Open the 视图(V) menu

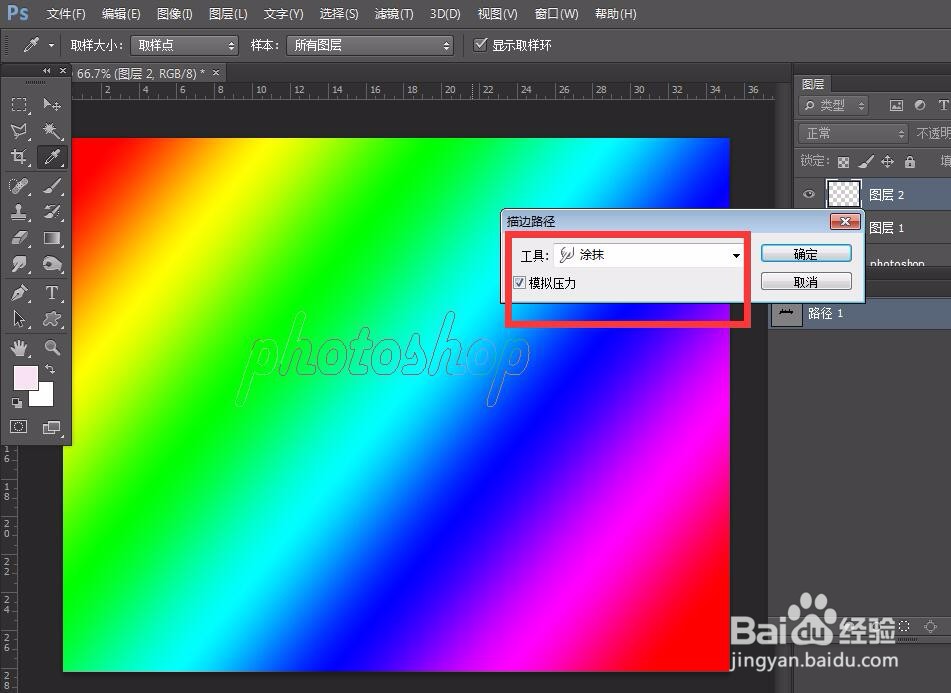click(497, 13)
